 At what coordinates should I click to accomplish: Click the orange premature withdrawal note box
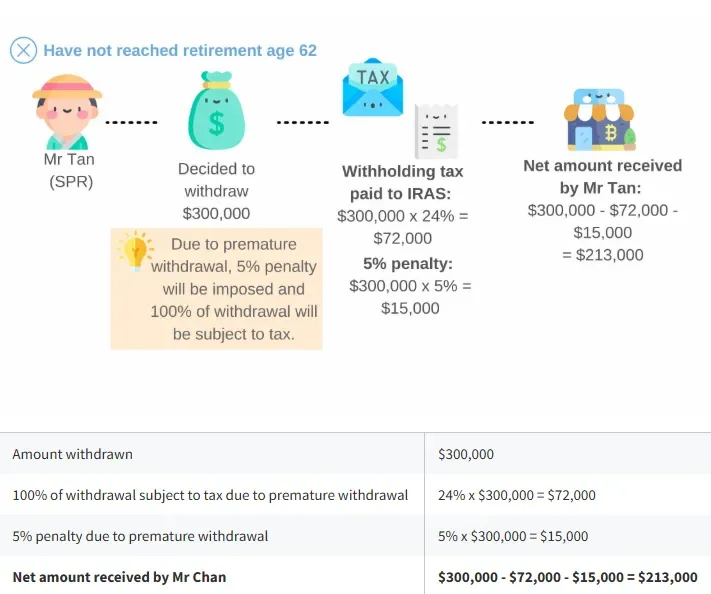click(x=217, y=289)
